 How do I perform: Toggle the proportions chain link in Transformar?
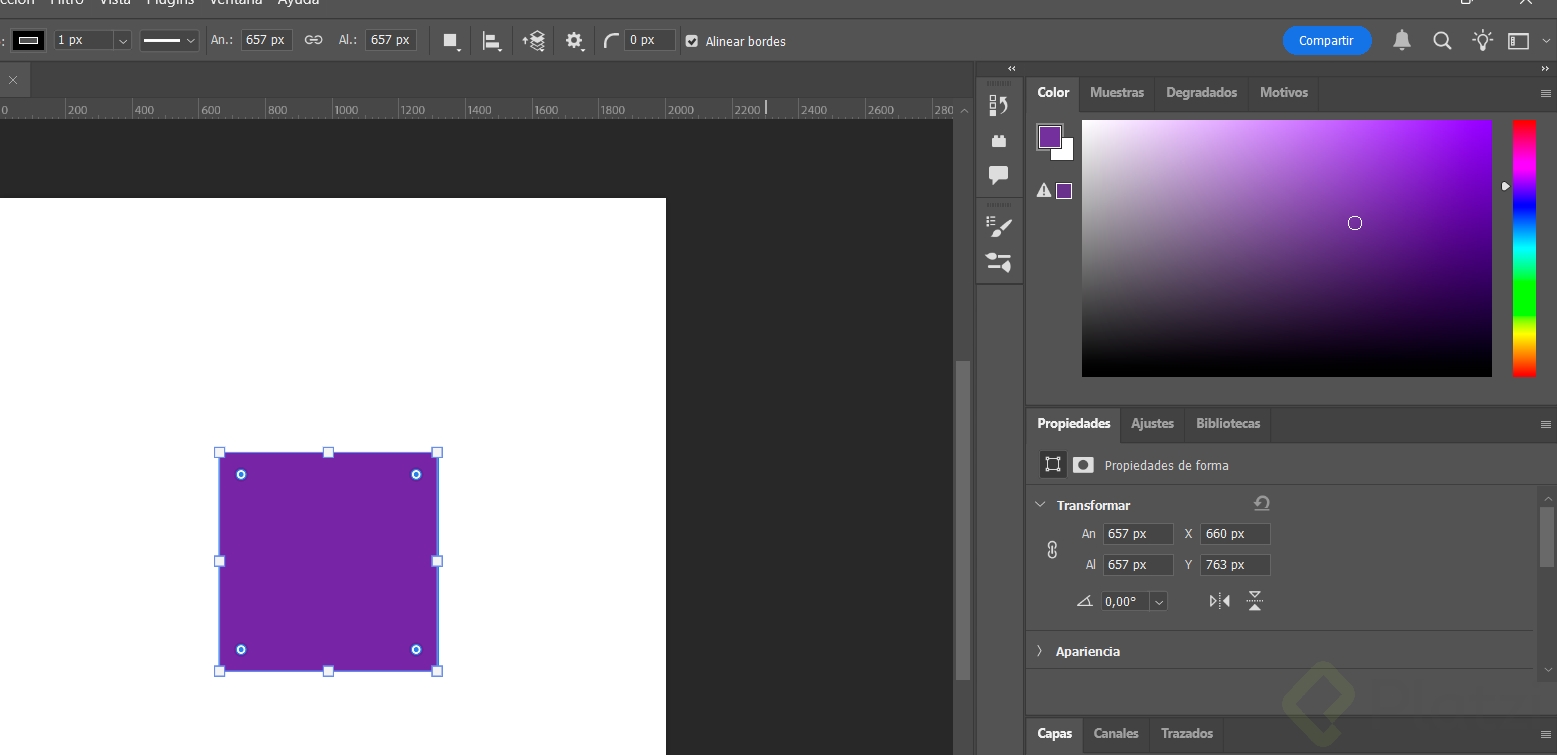tap(1052, 549)
